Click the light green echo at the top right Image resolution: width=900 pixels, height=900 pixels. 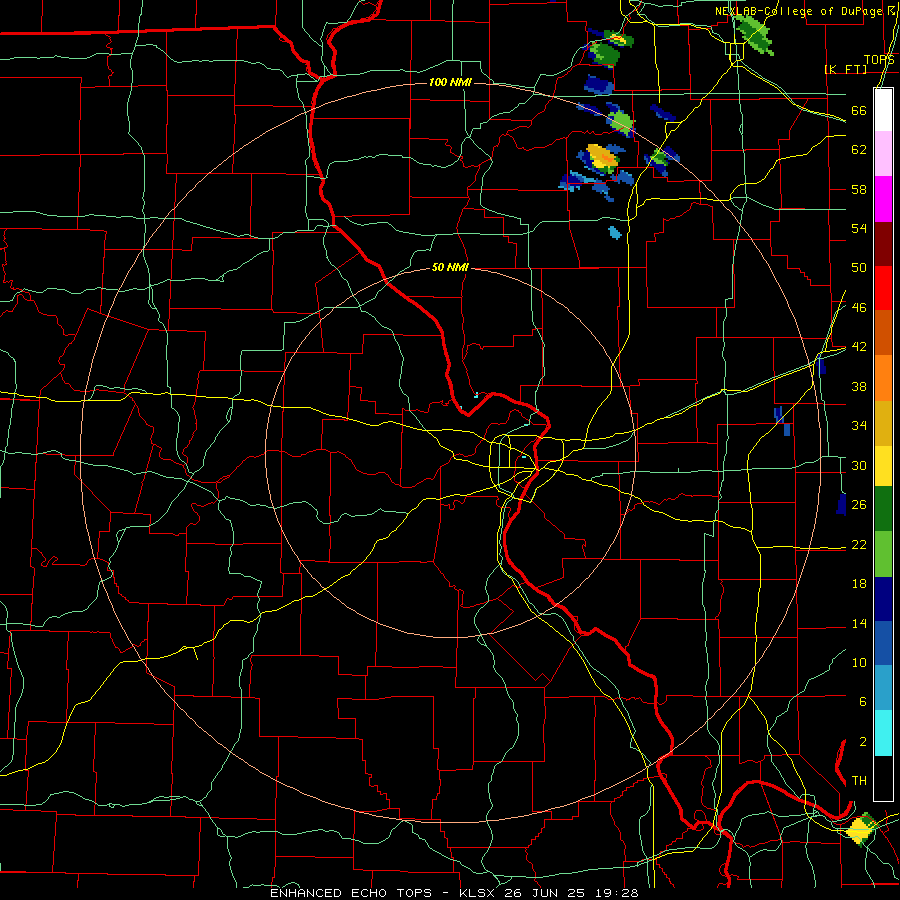point(755,33)
